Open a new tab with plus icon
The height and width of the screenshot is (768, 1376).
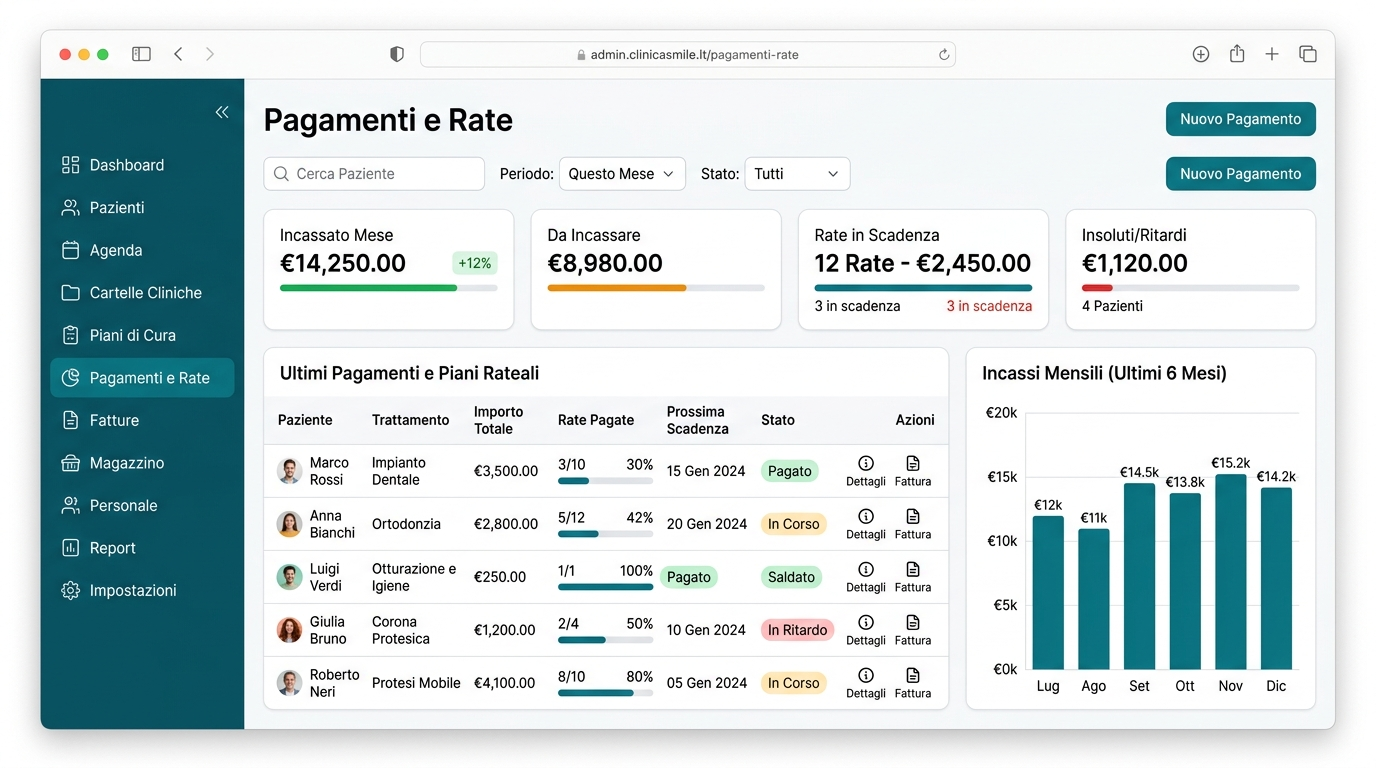tap(1272, 54)
